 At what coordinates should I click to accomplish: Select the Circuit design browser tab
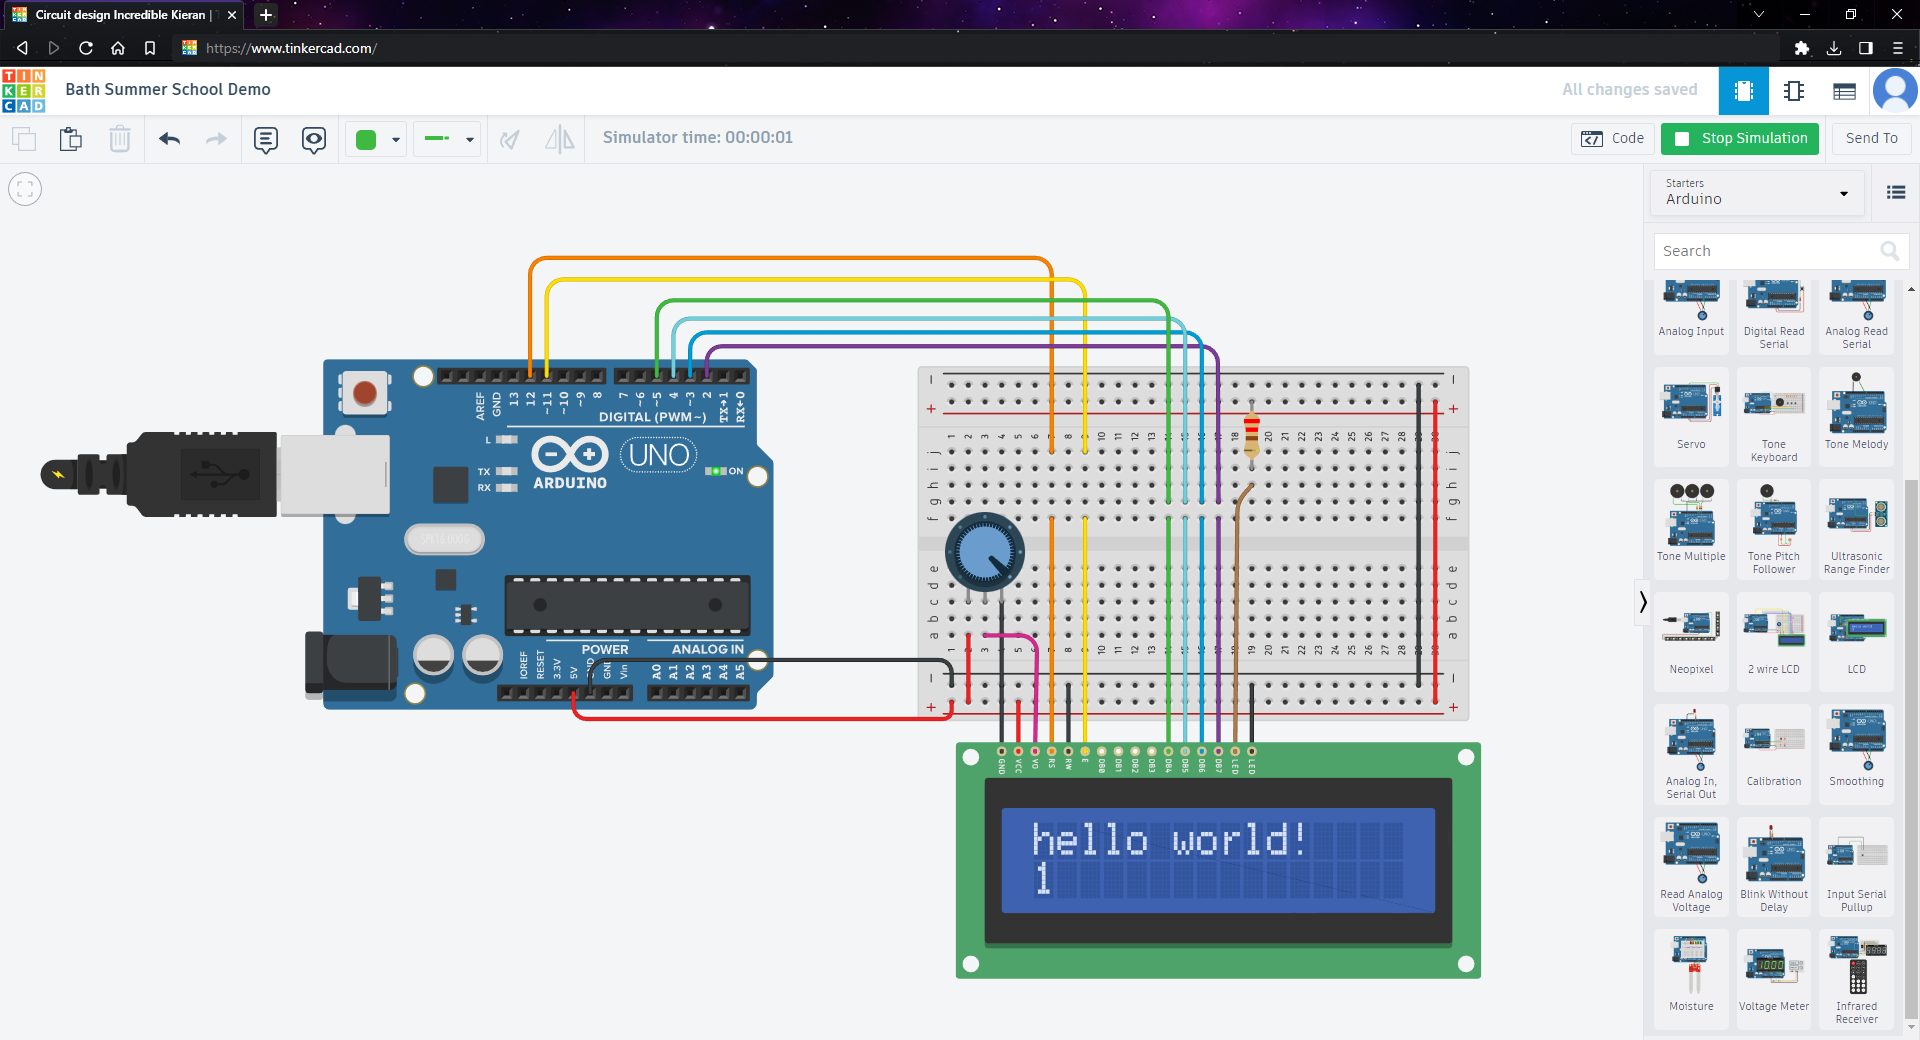coord(120,15)
